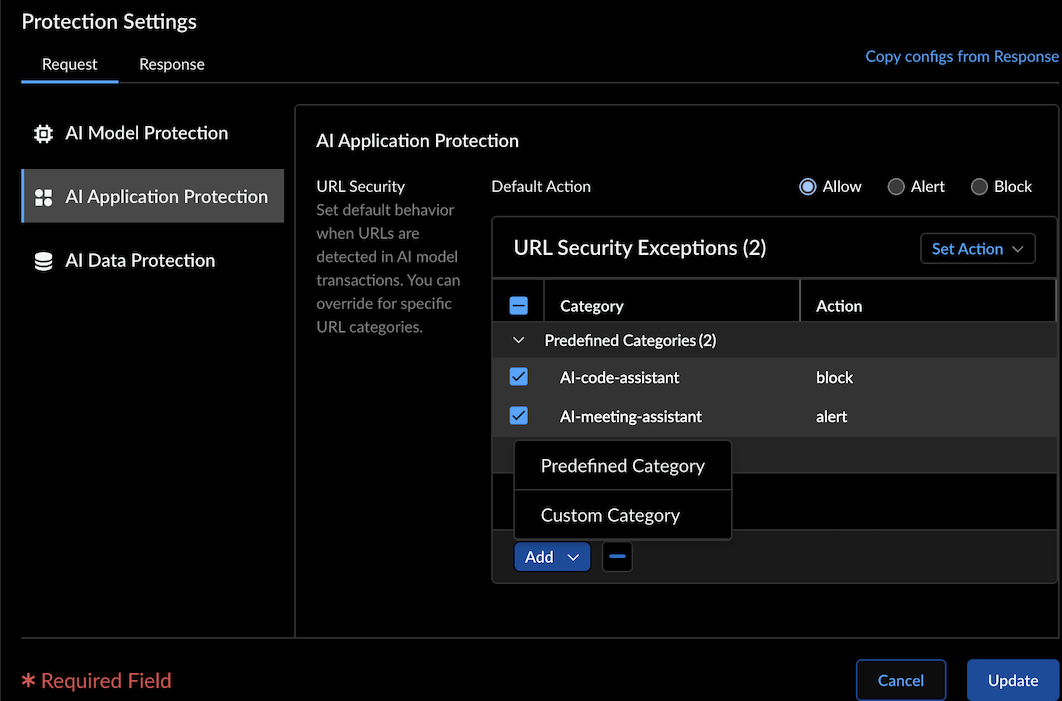Click Copy configs from Response link

pyautogui.click(x=961, y=56)
